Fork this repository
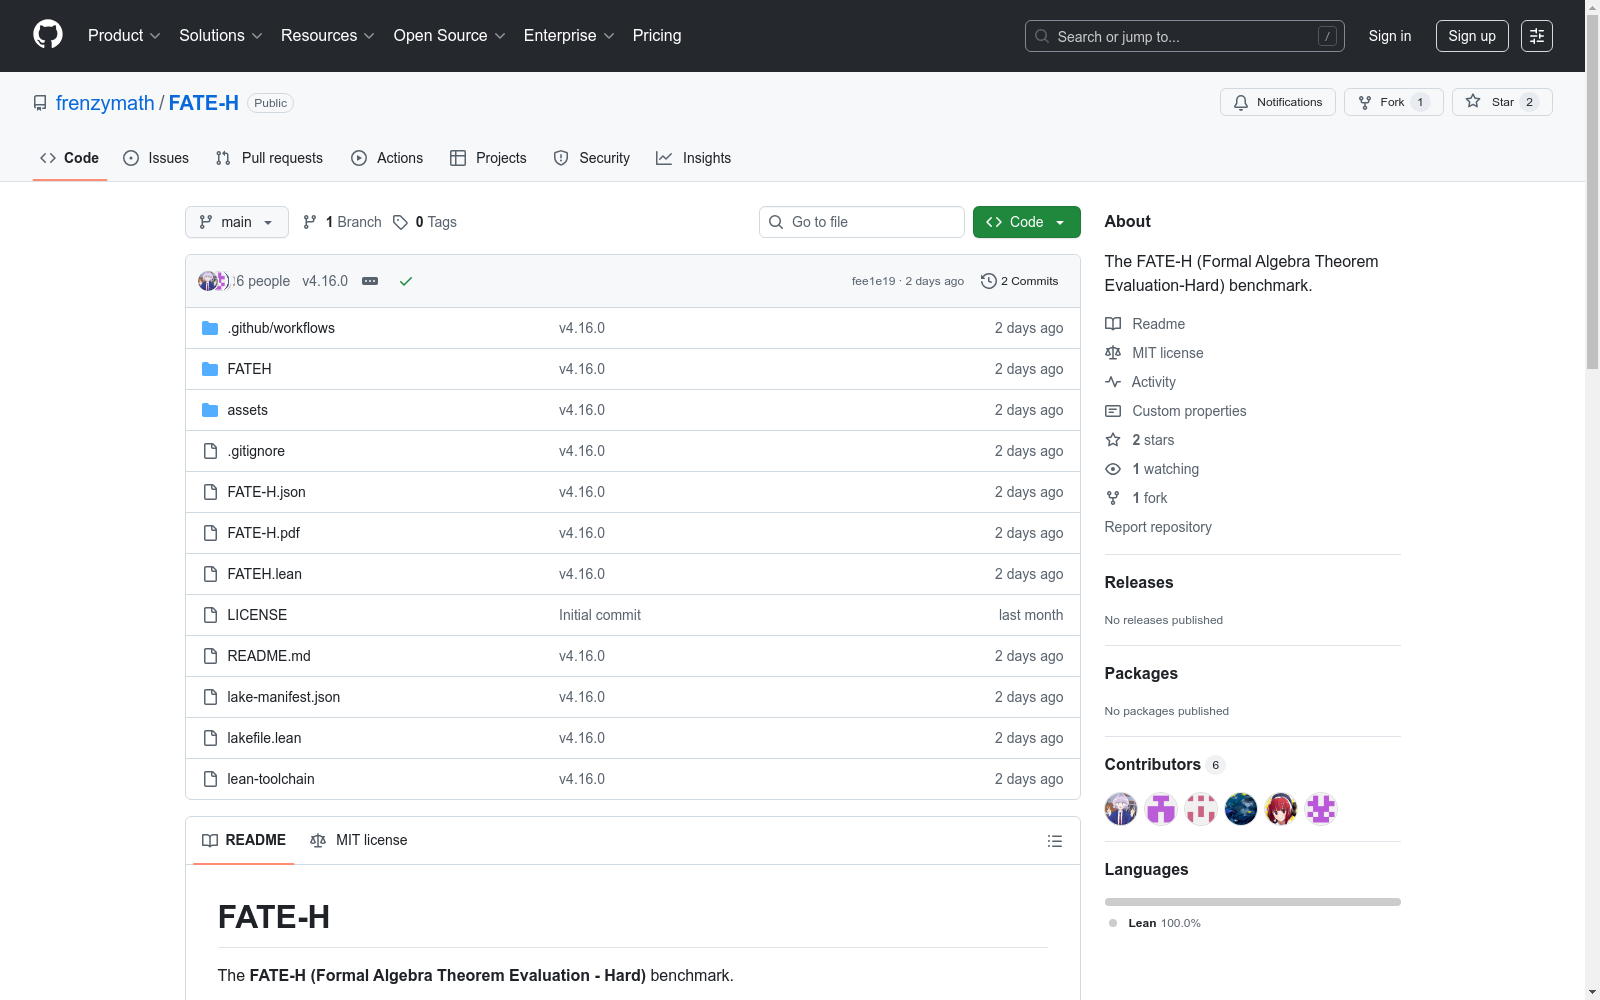The width and height of the screenshot is (1600, 1000). tap(1393, 102)
